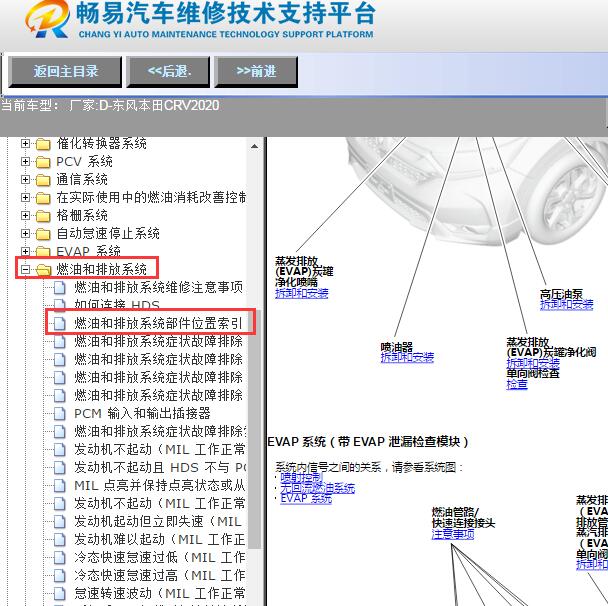Click the 返回主目录 button
The width and height of the screenshot is (608, 606).
pos(65,72)
